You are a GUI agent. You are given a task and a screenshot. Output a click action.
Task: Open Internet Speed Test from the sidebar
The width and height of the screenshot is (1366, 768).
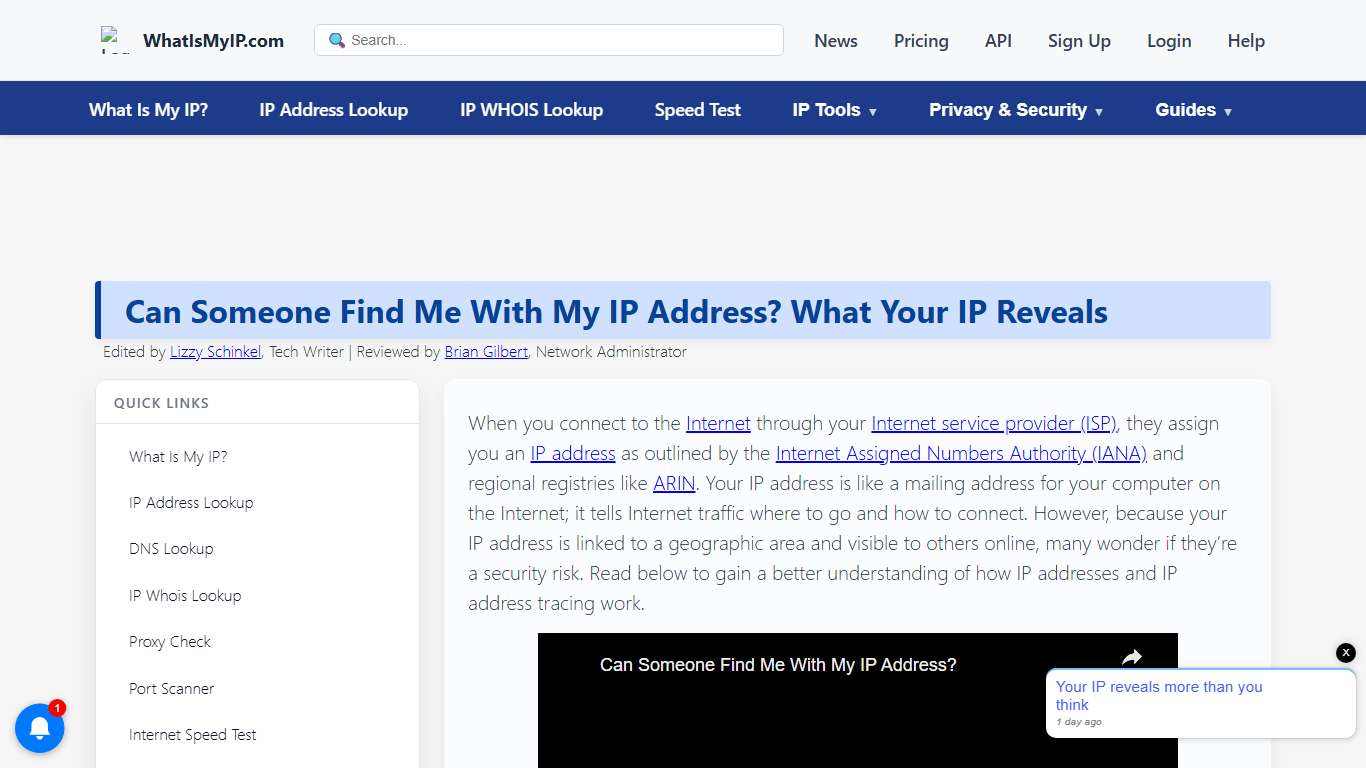coord(192,734)
